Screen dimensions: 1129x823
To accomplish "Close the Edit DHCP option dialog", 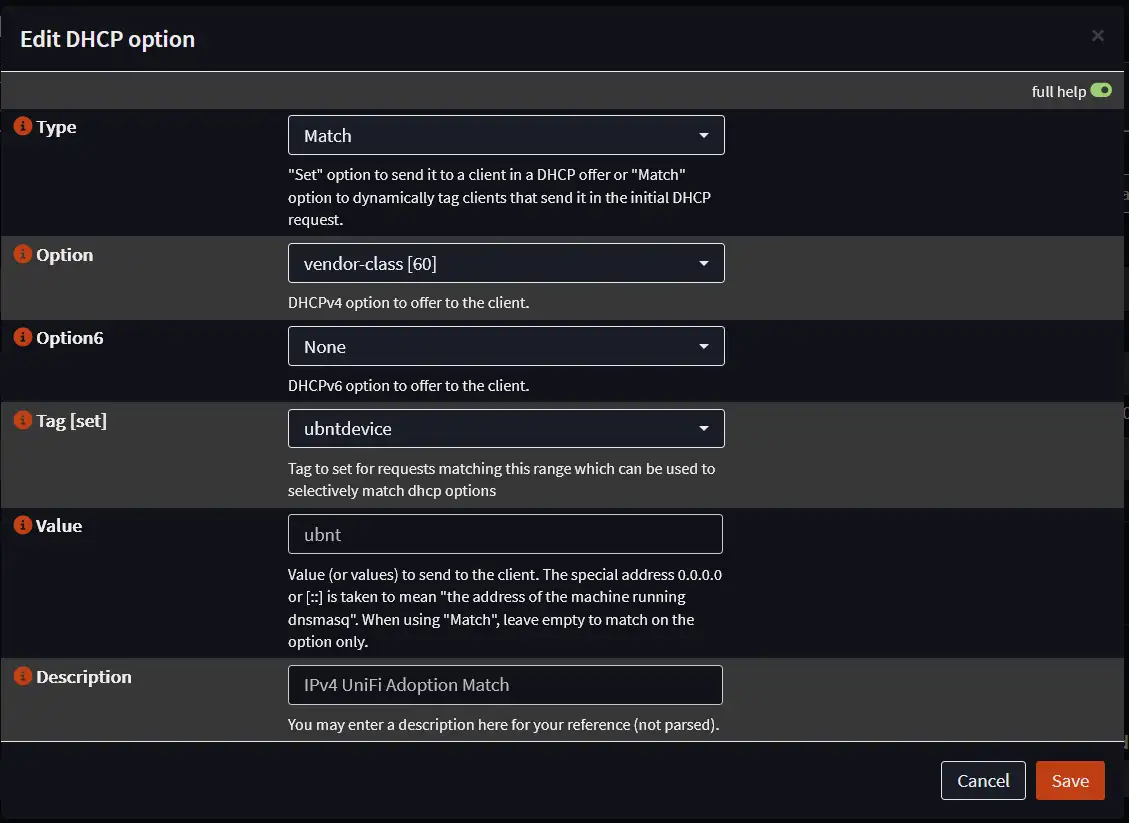I will (1097, 36).
